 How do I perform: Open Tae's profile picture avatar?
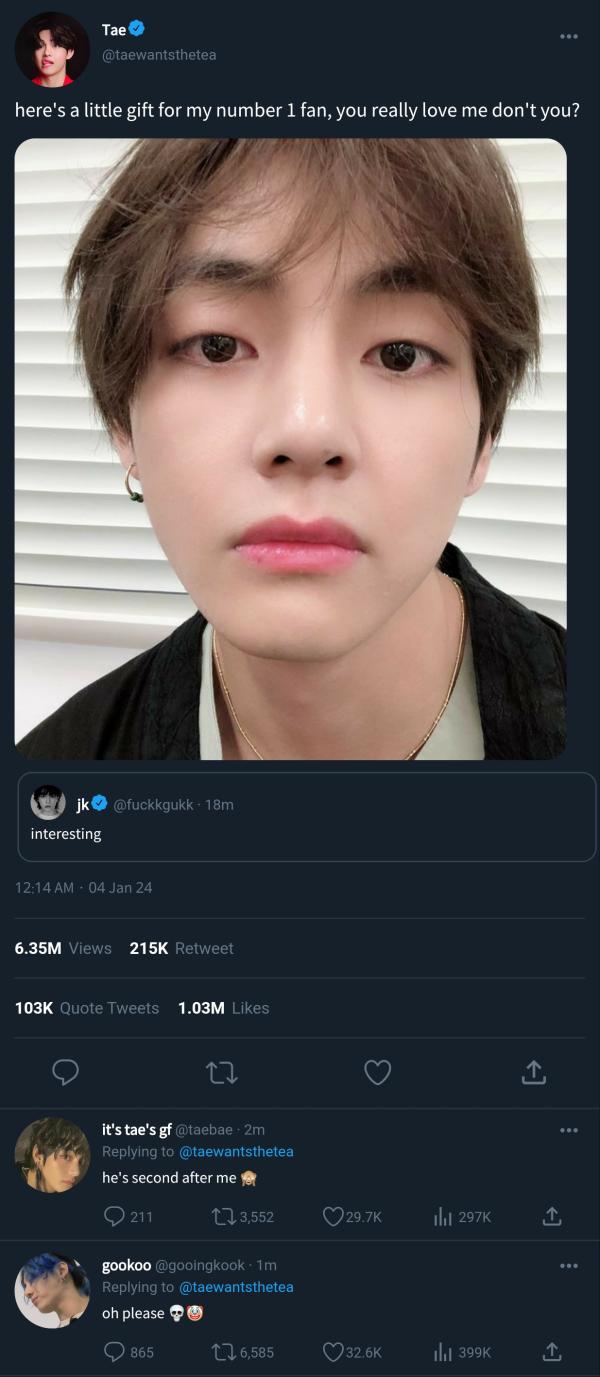52,49
